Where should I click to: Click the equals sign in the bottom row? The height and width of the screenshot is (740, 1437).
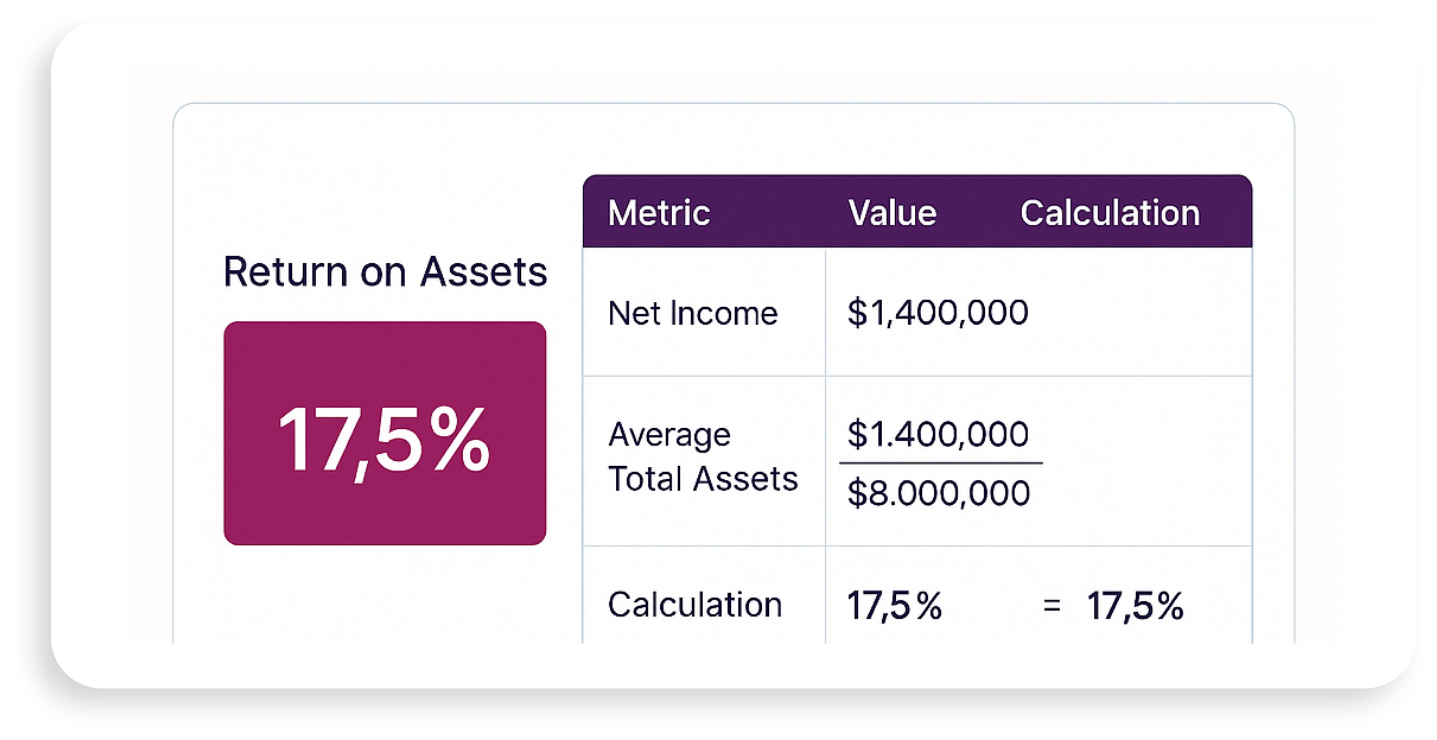coord(1051,606)
